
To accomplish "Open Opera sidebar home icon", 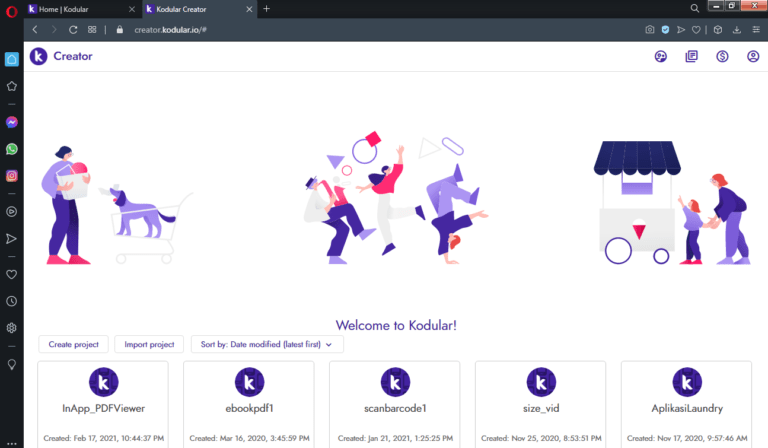I will coord(12,59).
